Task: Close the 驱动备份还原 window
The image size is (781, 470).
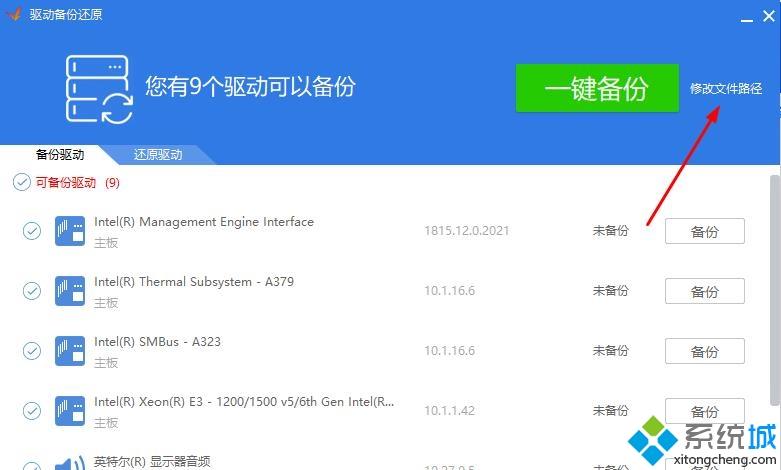Action: point(769,16)
